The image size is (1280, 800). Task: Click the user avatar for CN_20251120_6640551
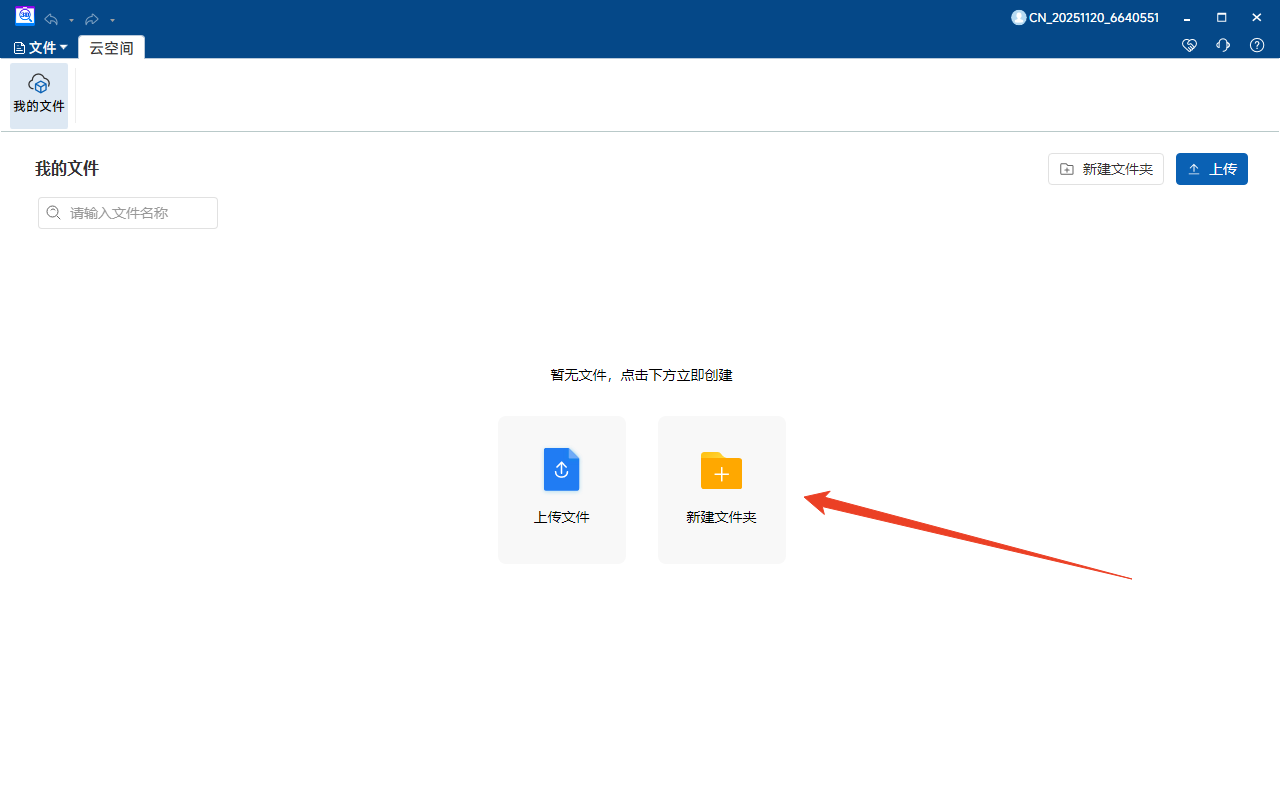click(1018, 17)
